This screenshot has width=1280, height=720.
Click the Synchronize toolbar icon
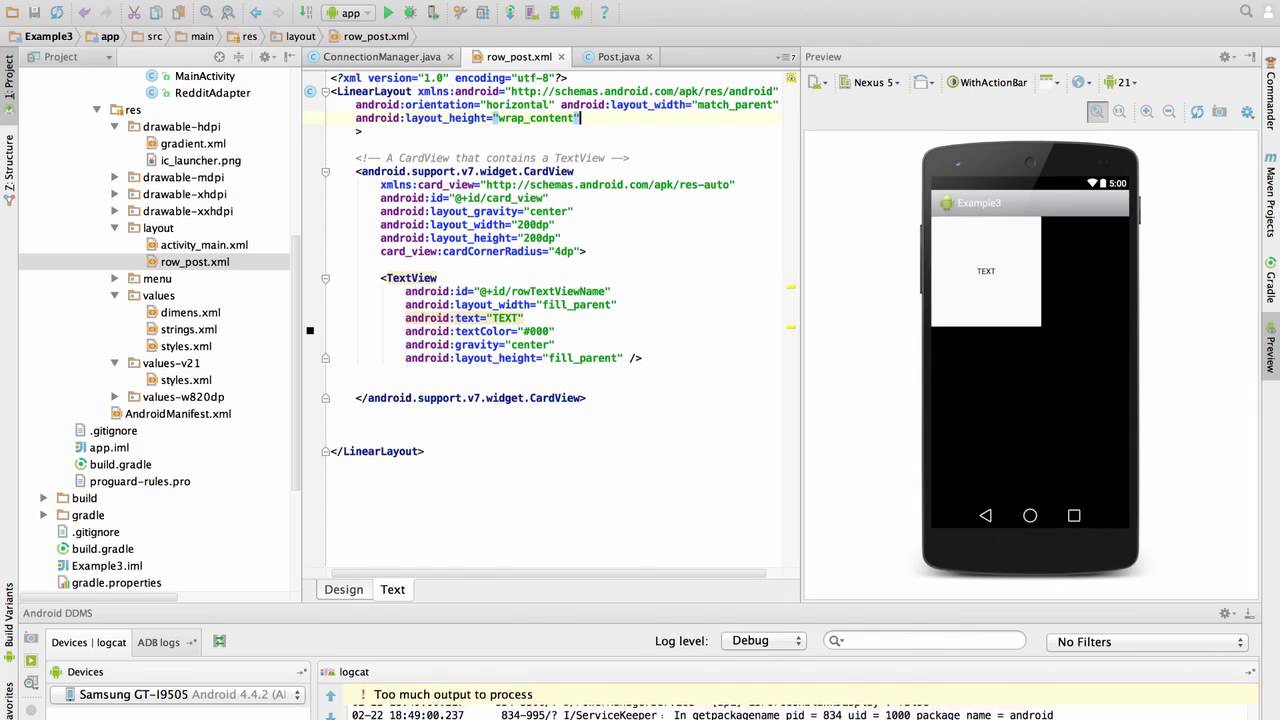click(57, 13)
